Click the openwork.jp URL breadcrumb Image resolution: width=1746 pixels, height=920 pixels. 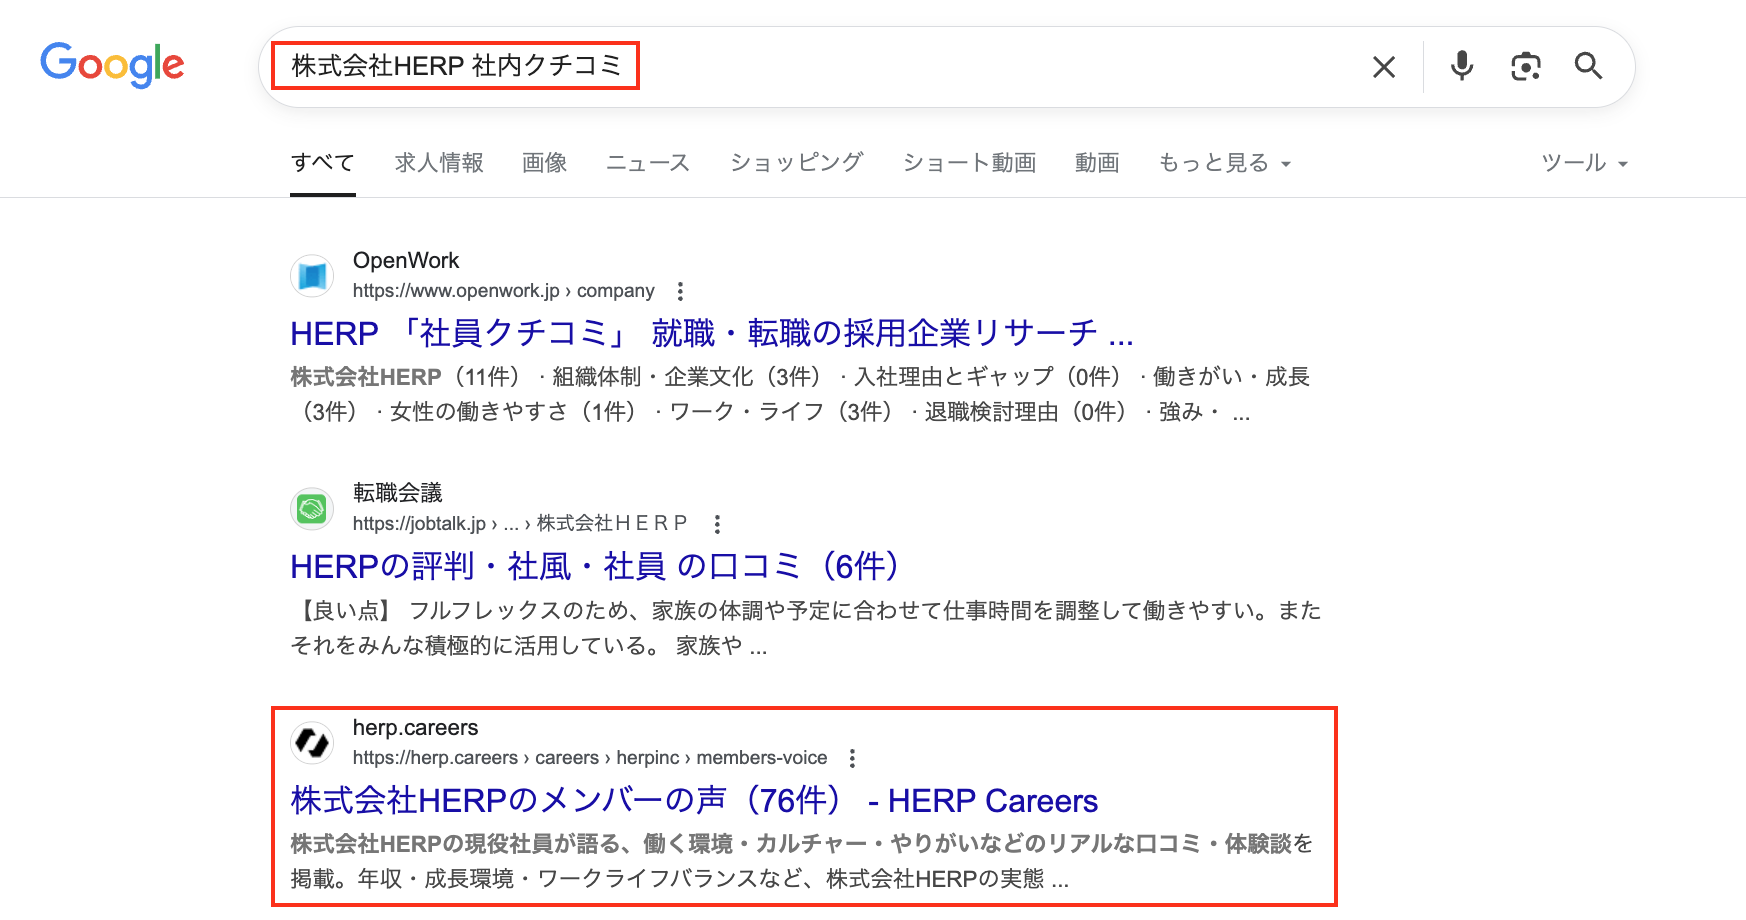tap(504, 291)
